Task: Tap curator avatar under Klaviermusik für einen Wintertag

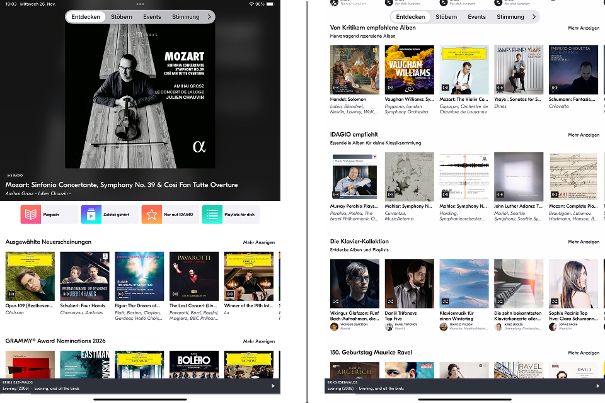Action: click(x=443, y=327)
